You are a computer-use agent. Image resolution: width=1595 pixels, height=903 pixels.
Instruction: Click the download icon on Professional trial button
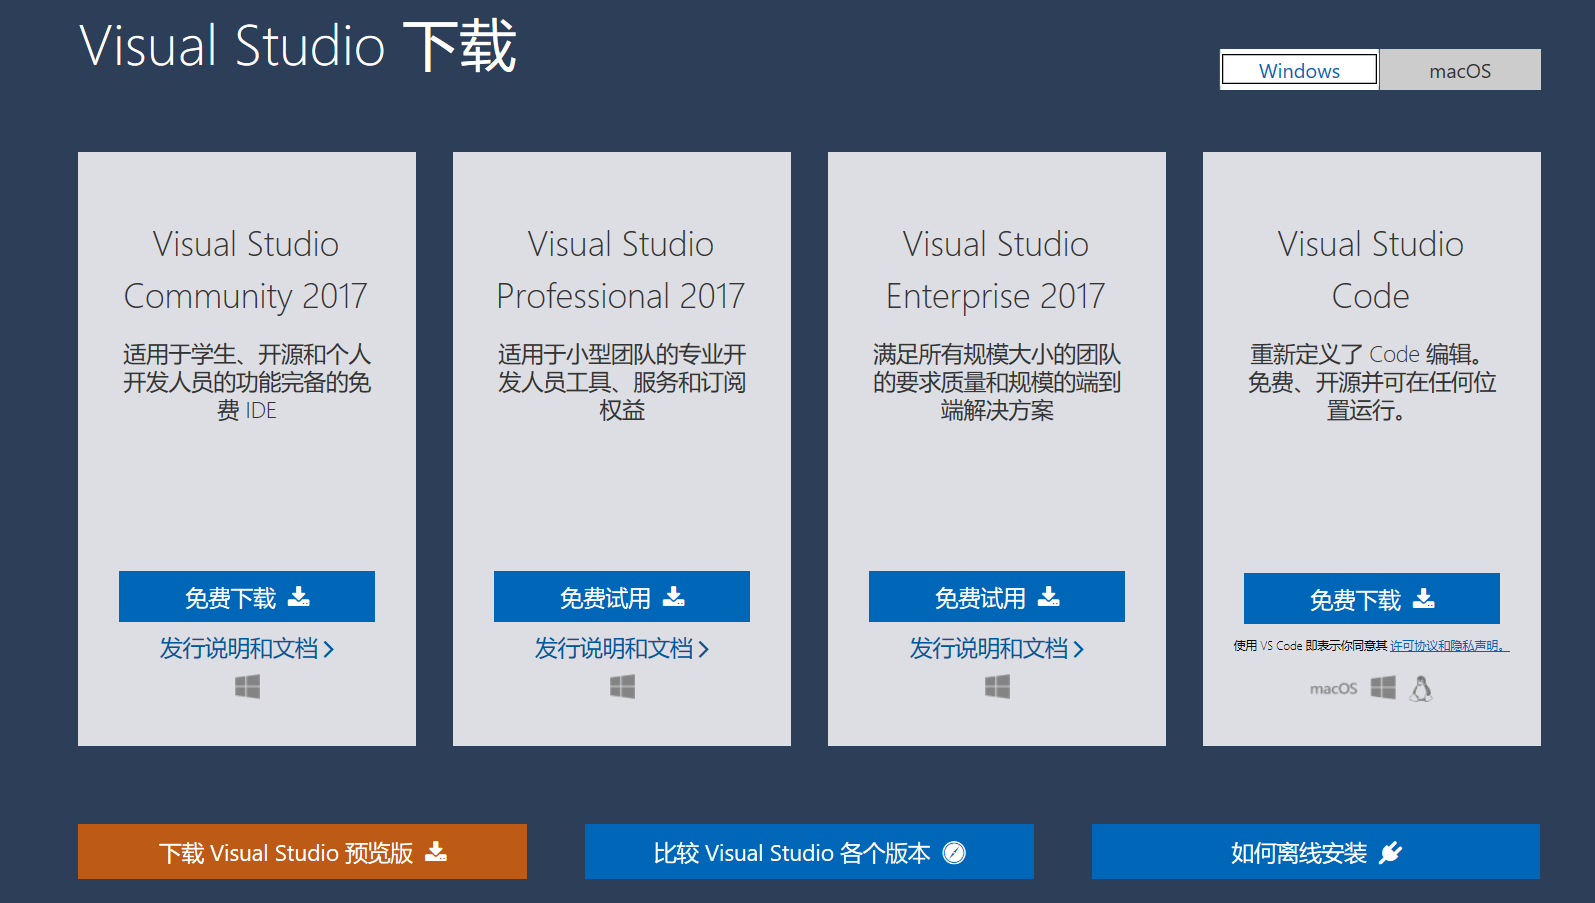click(674, 597)
